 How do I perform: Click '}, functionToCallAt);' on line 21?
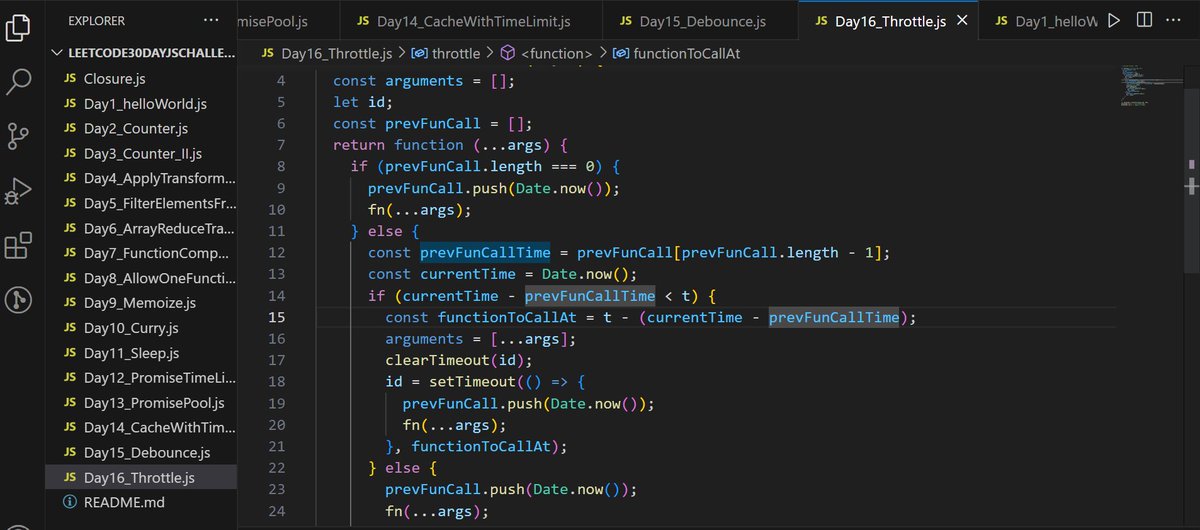coord(476,446)
